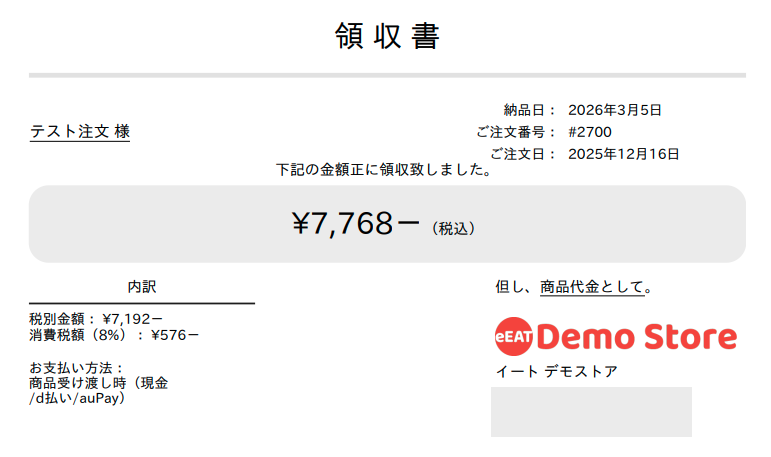Select the underlined テスト注文 様 recipient name

point(80,132)
